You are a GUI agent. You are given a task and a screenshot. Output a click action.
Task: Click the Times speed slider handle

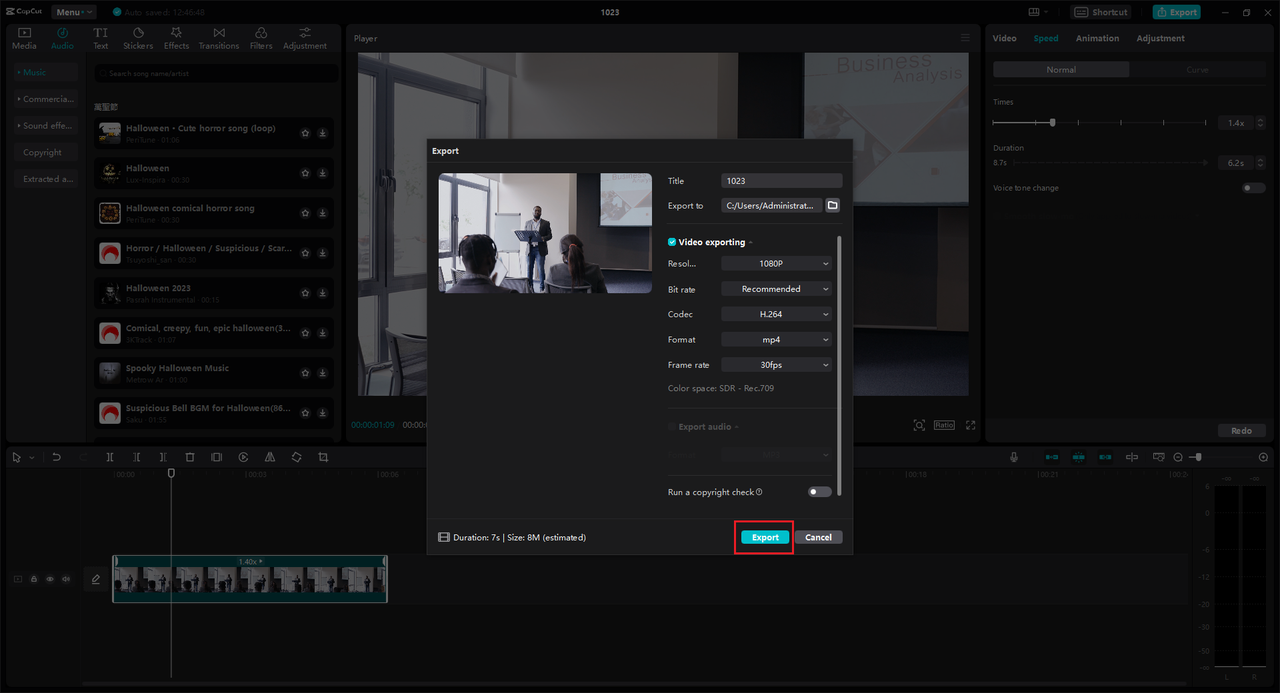(1052, 122)
